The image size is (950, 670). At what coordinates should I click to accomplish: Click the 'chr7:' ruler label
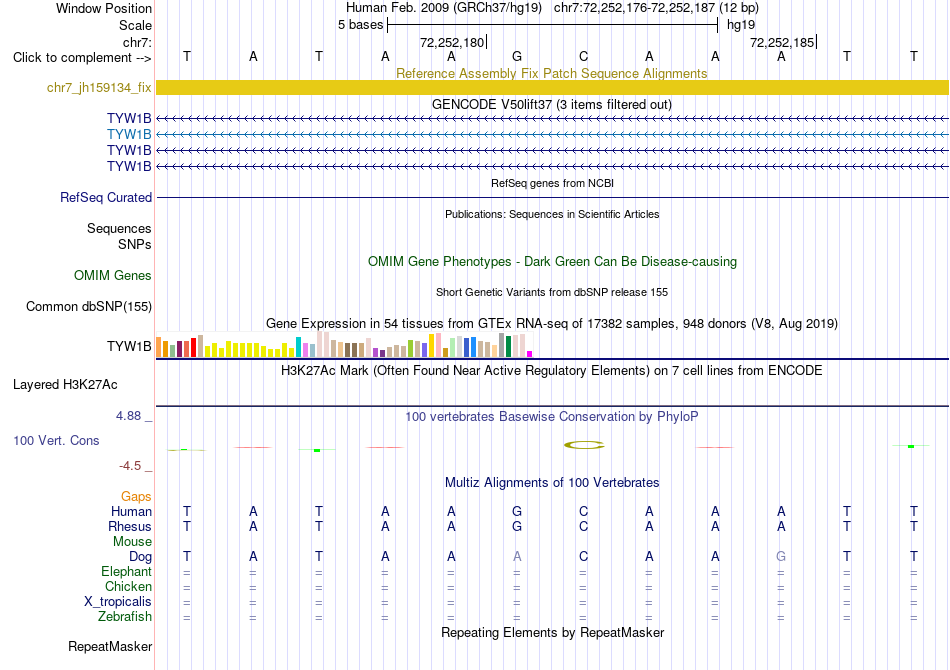[137, 42]
